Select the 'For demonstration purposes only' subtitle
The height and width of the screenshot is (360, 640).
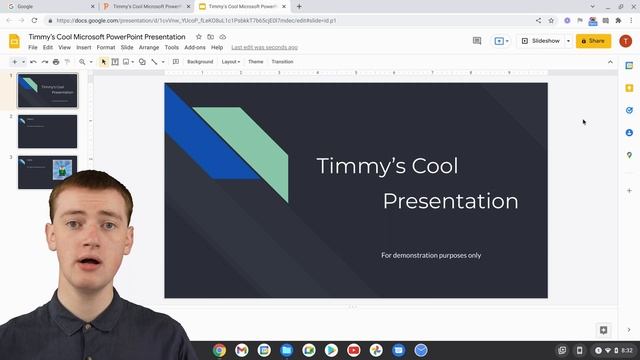(x=431, y=256)
